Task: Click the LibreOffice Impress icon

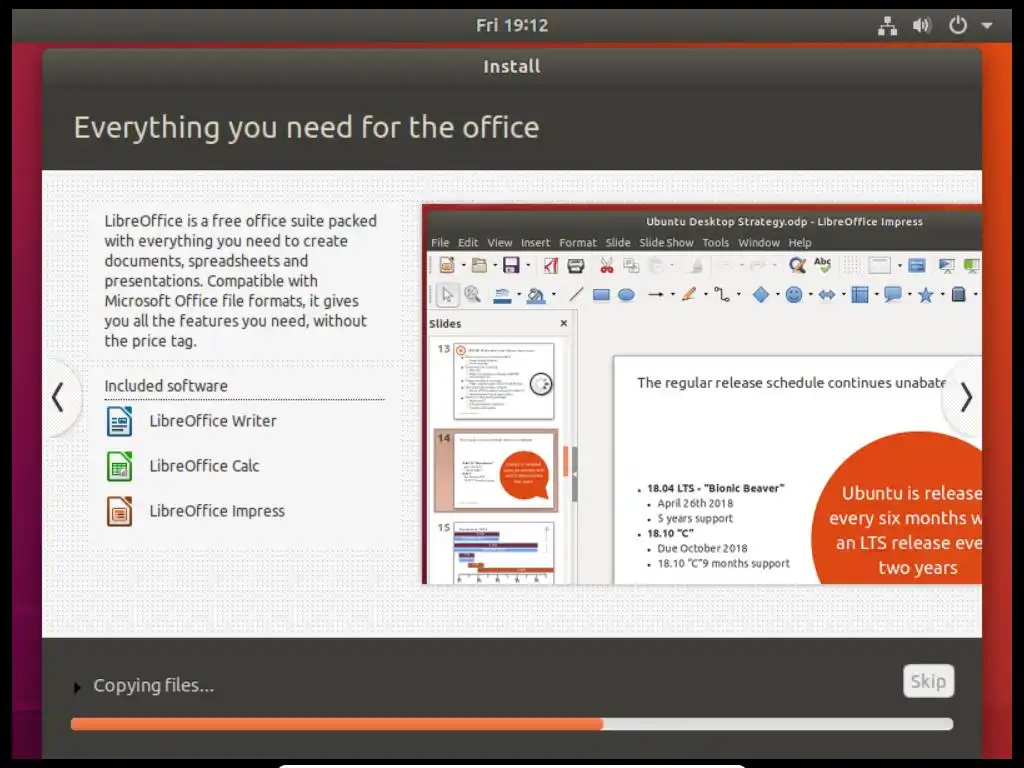Action: click(120, 511)
